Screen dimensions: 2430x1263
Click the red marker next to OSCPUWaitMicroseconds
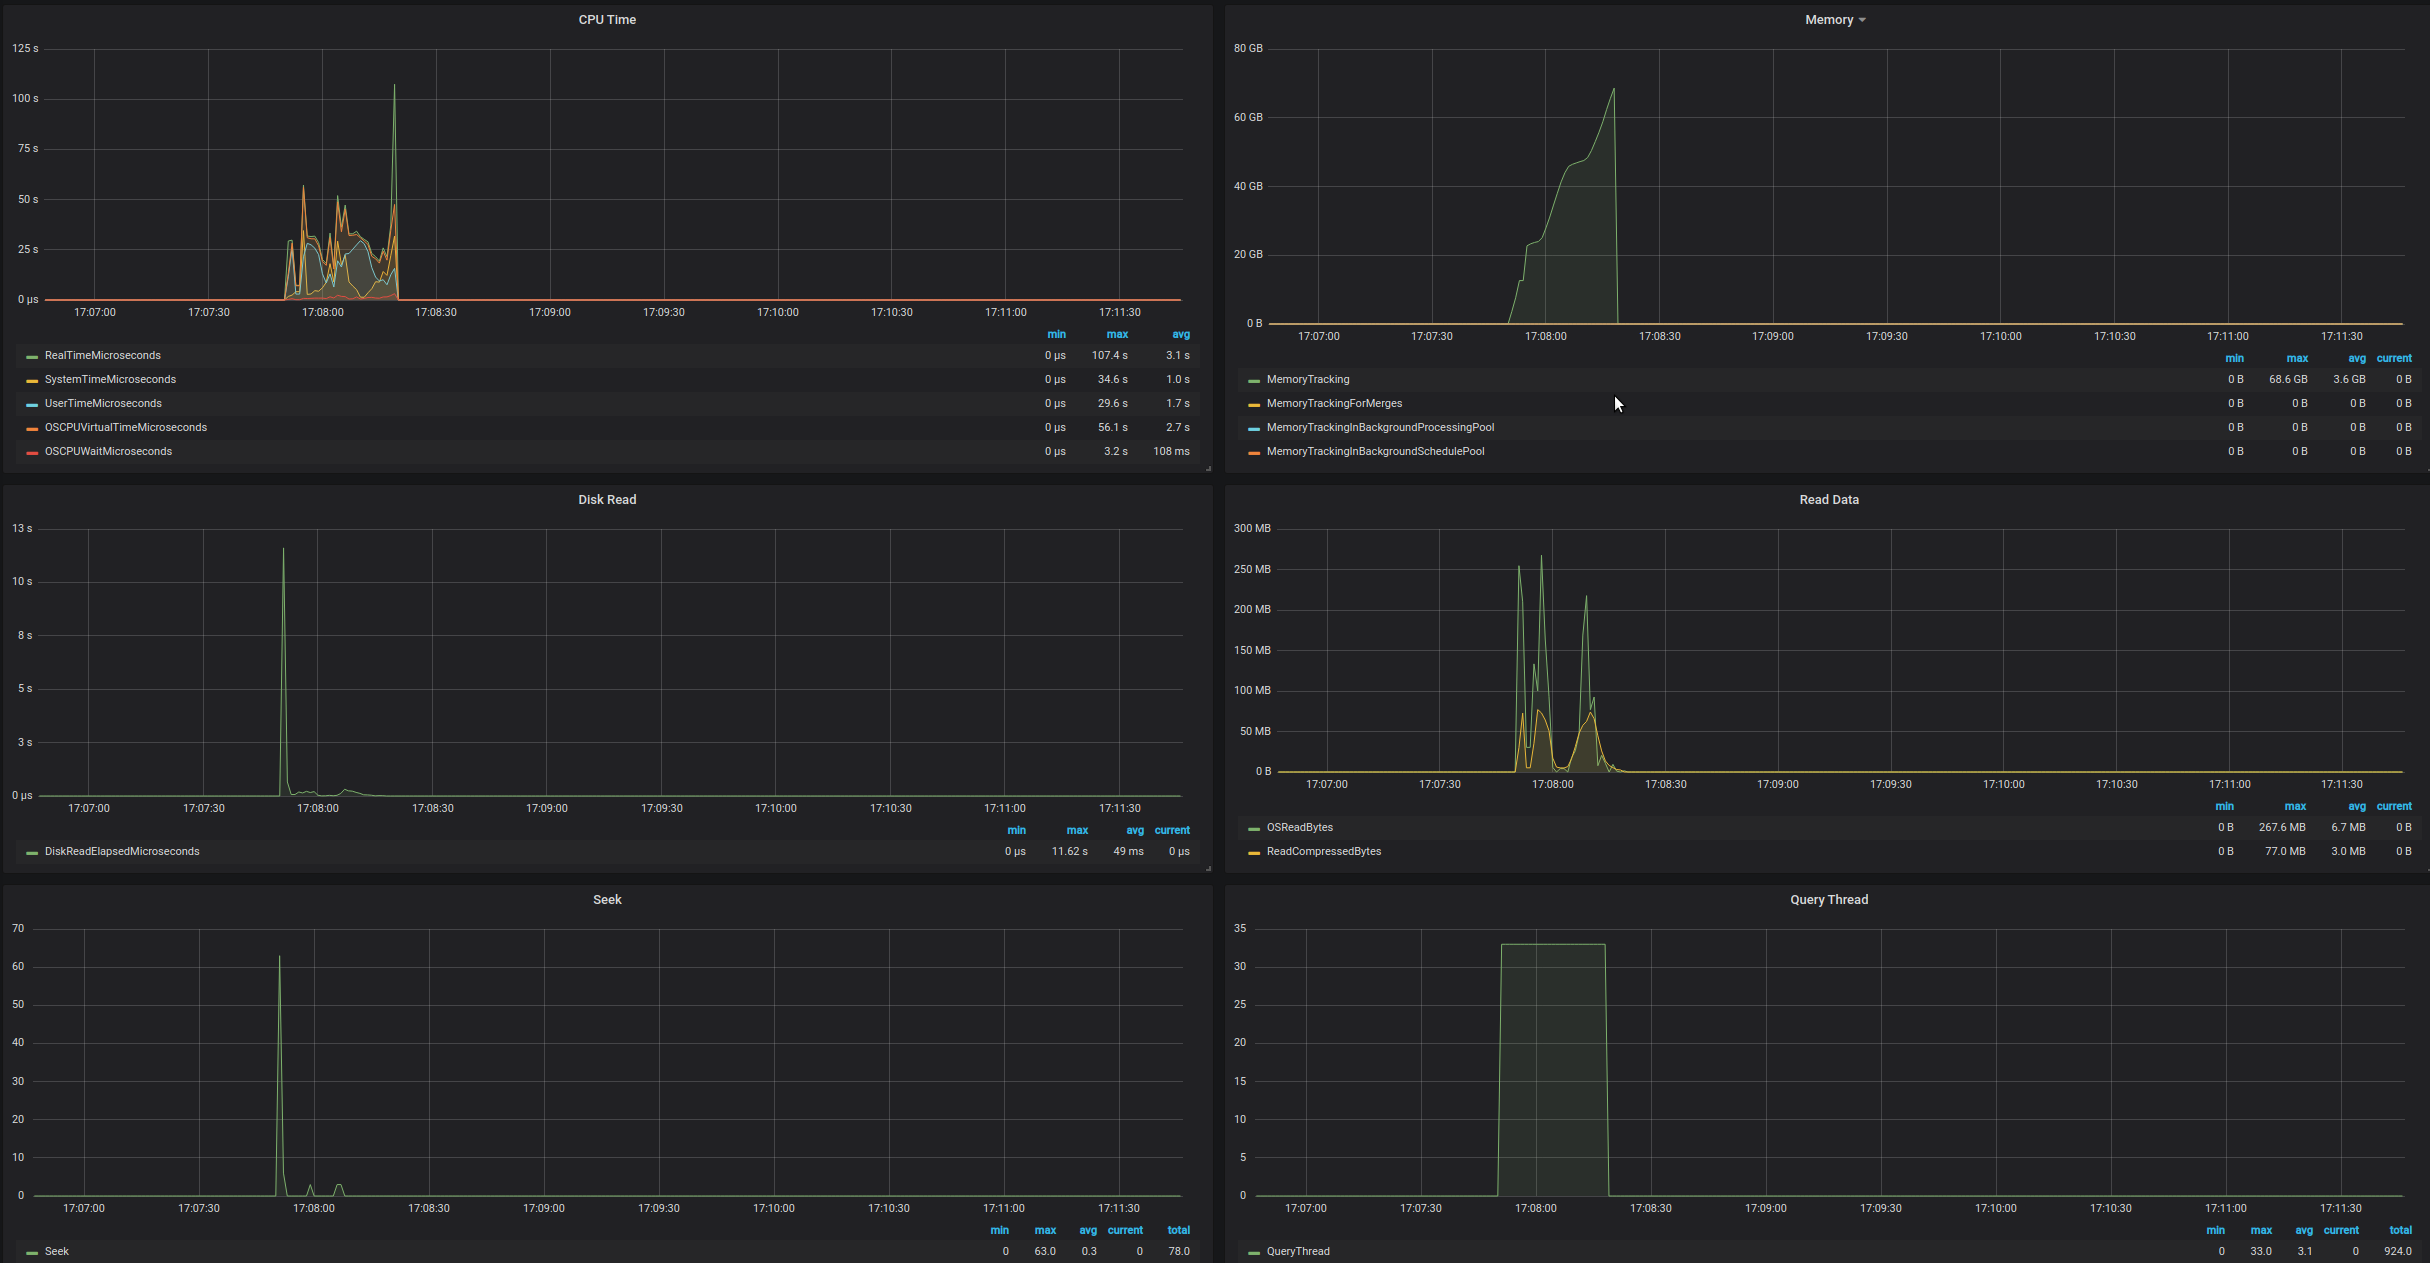30,451
